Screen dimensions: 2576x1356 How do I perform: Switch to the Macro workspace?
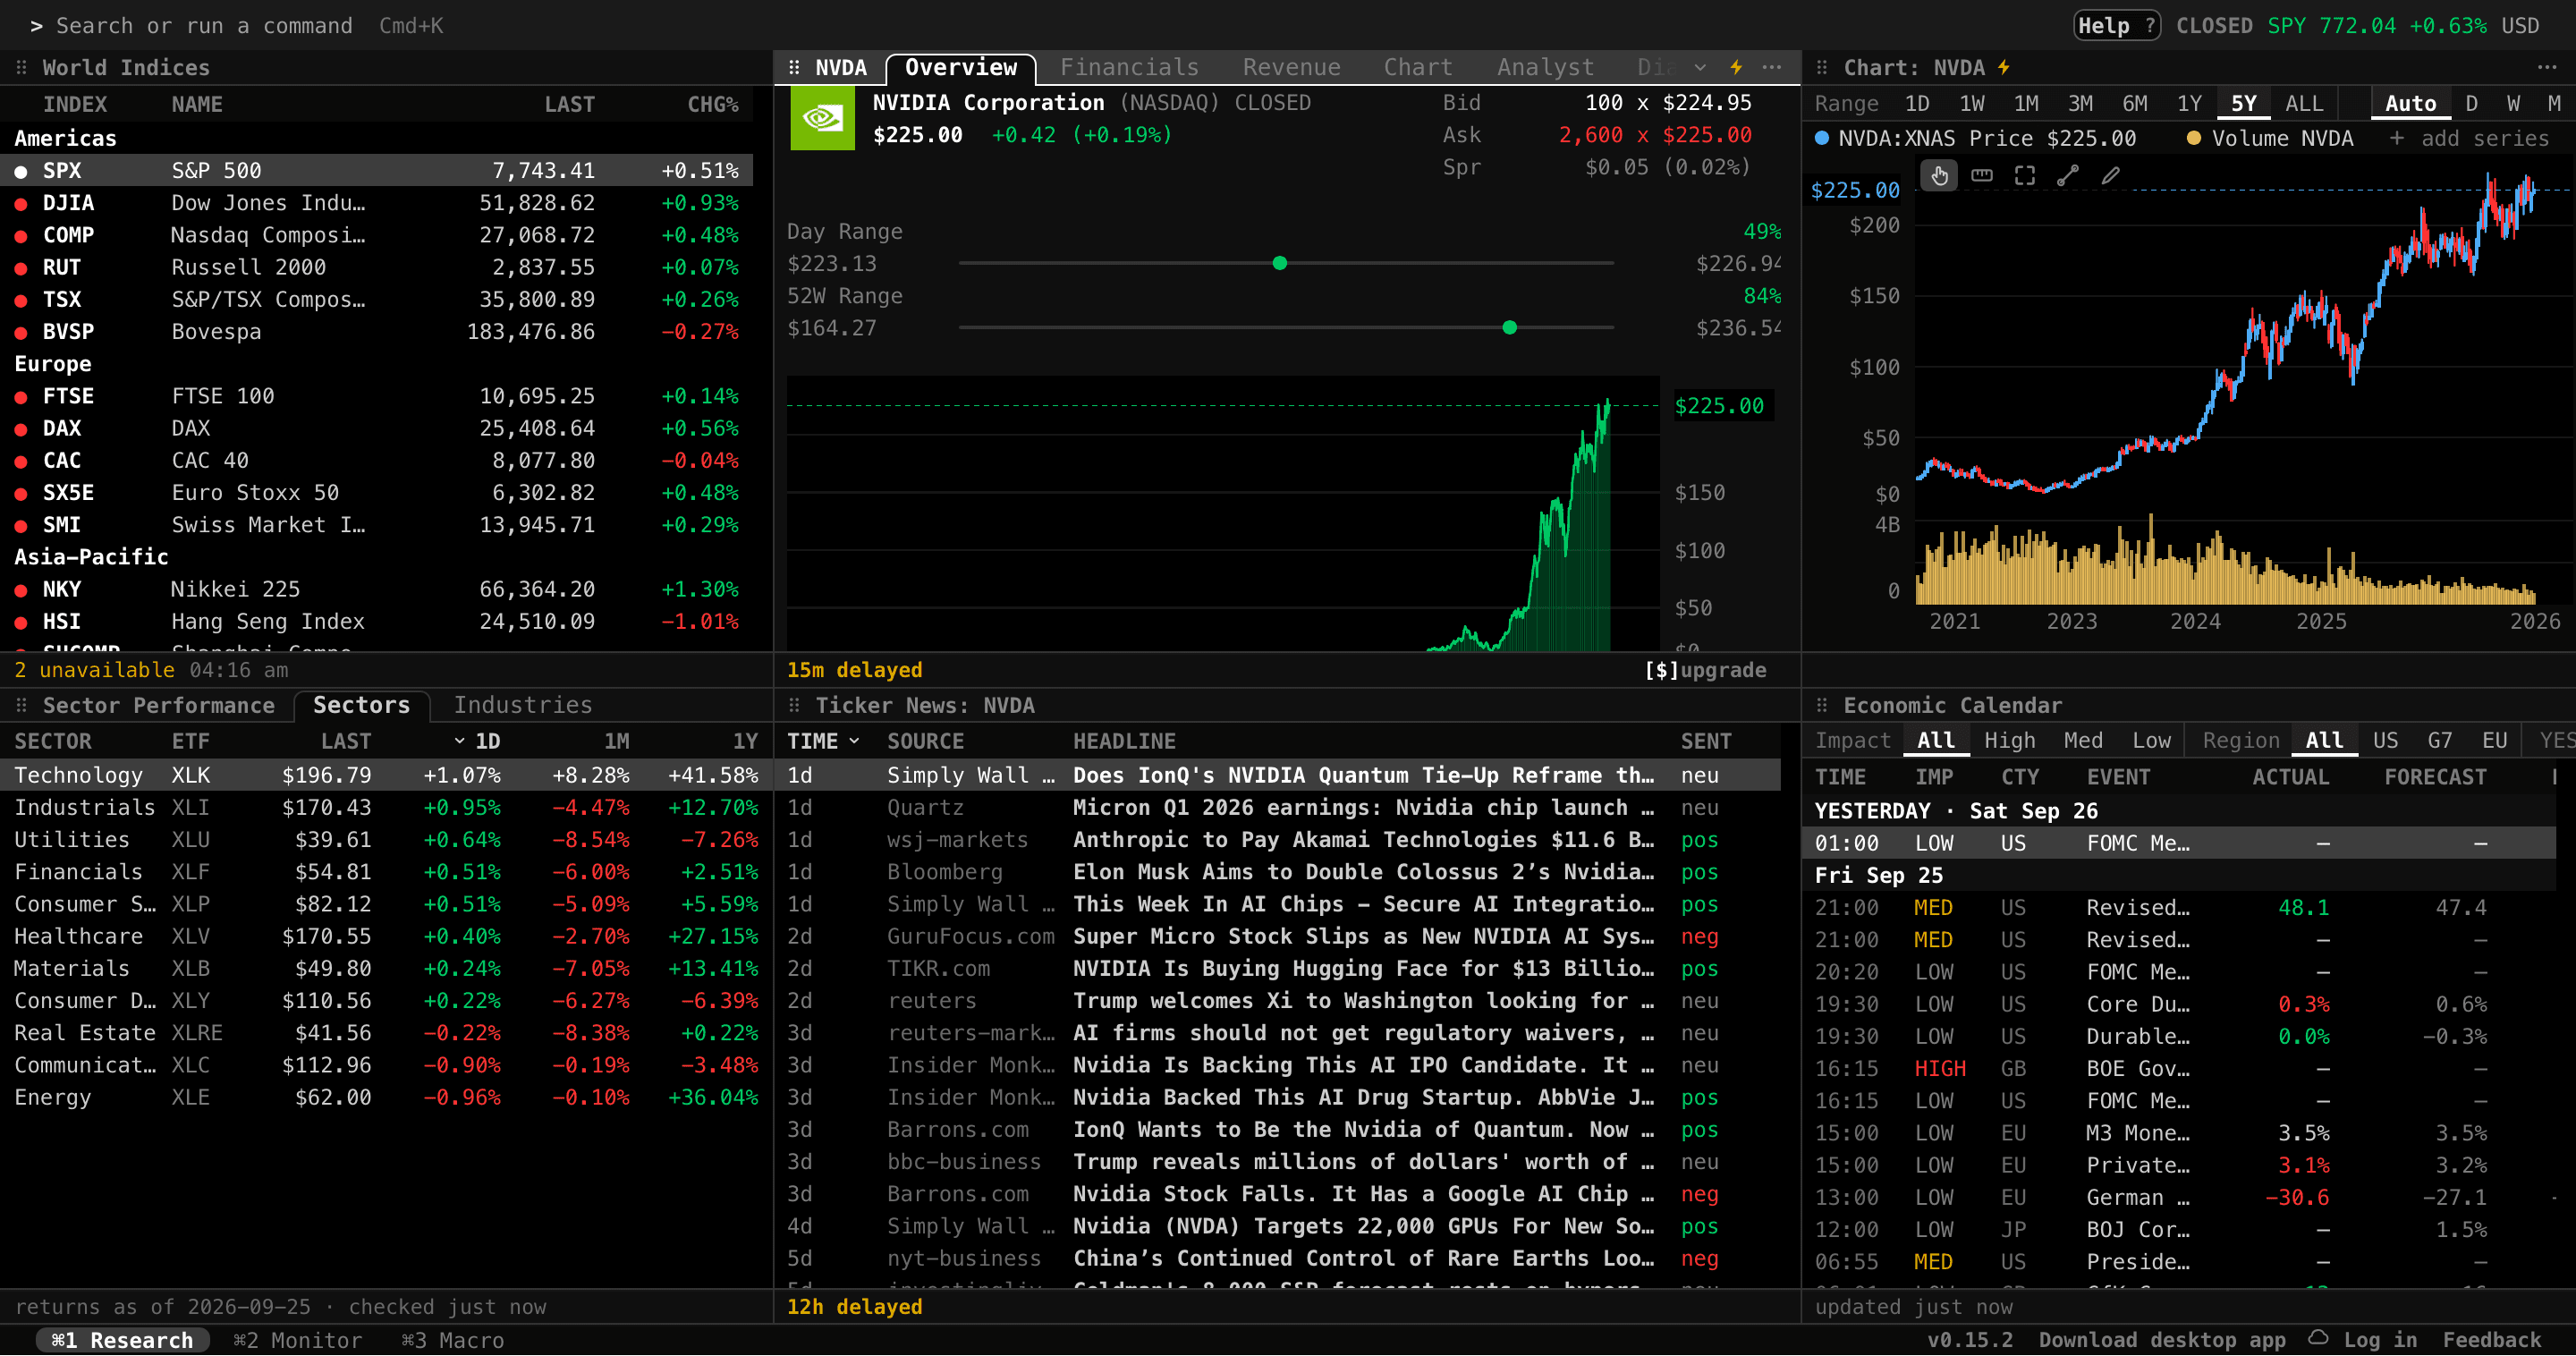(452, 1340)
